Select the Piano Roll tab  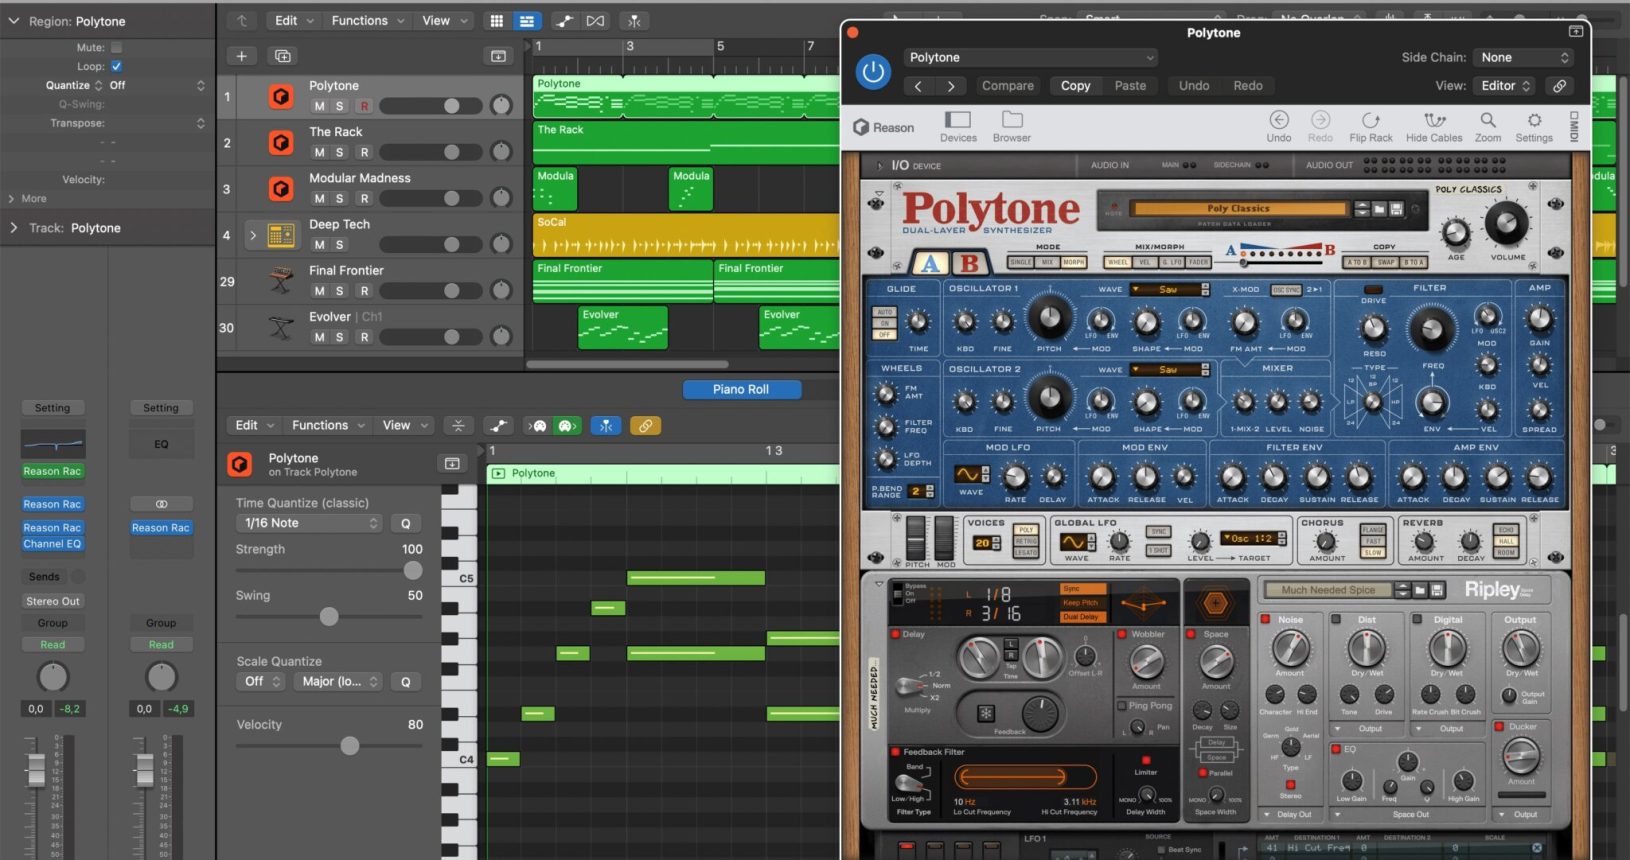741,390
